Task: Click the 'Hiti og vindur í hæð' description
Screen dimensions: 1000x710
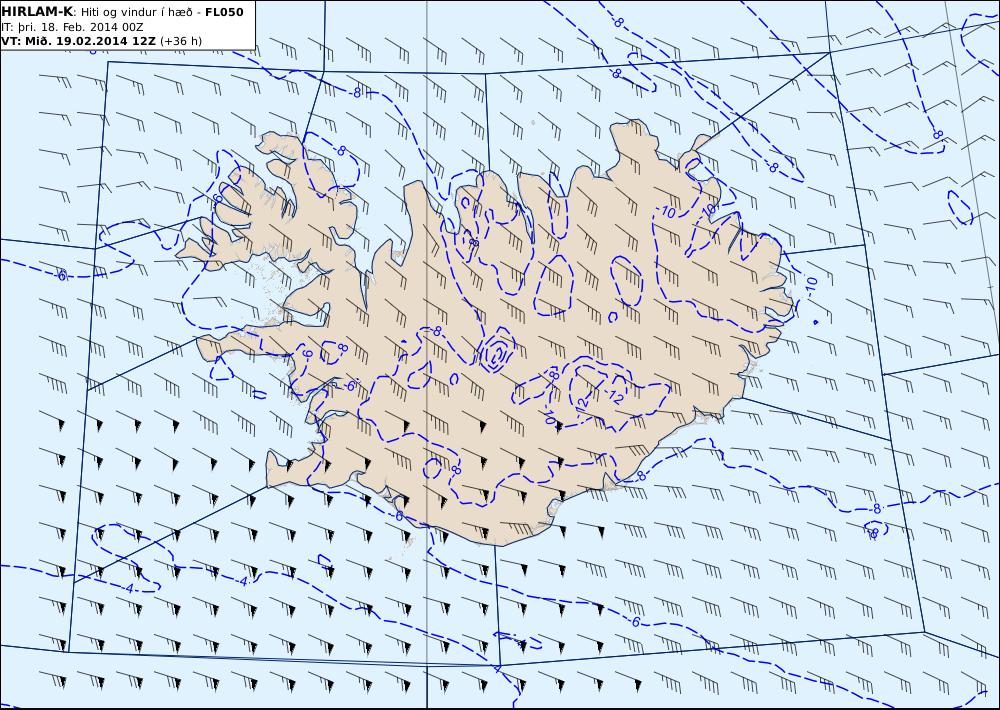Action: point(136,13)
